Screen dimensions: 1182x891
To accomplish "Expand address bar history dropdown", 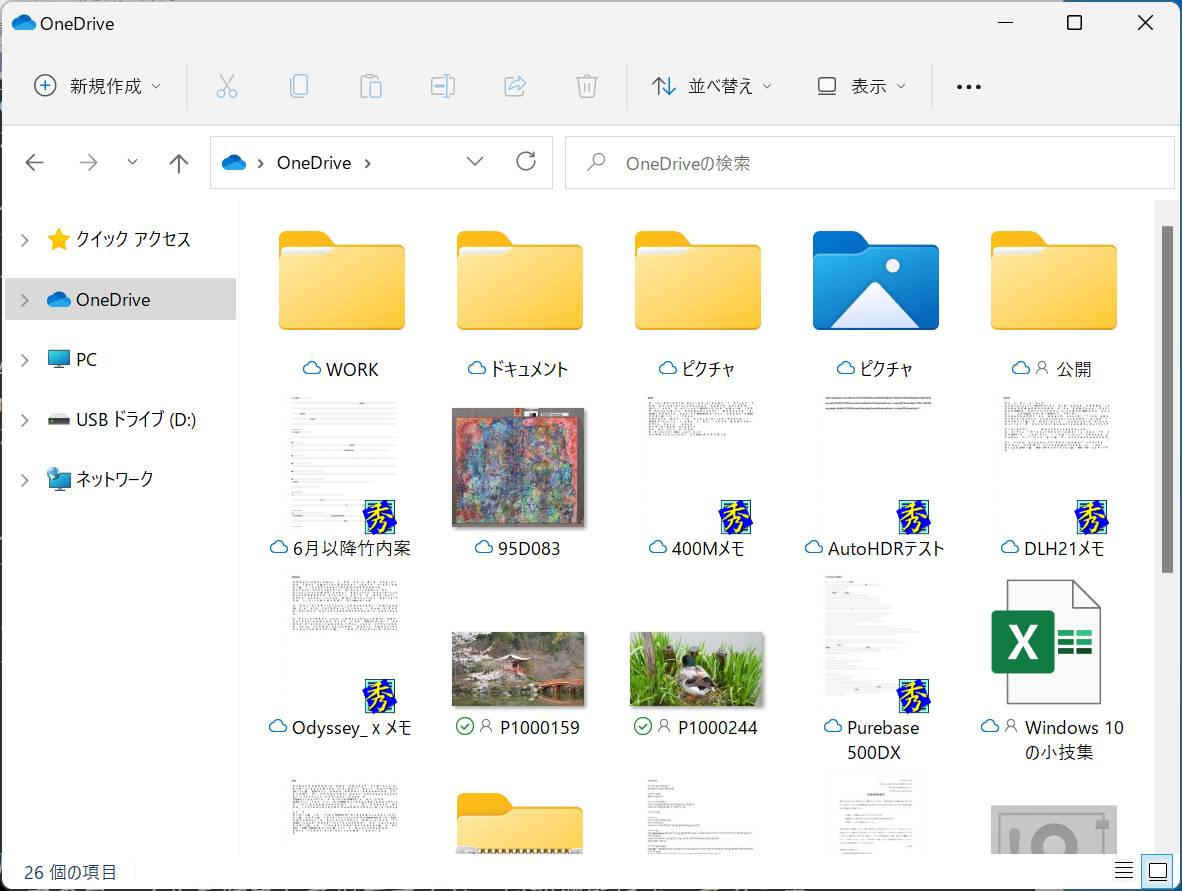I will tap(475, 161).
